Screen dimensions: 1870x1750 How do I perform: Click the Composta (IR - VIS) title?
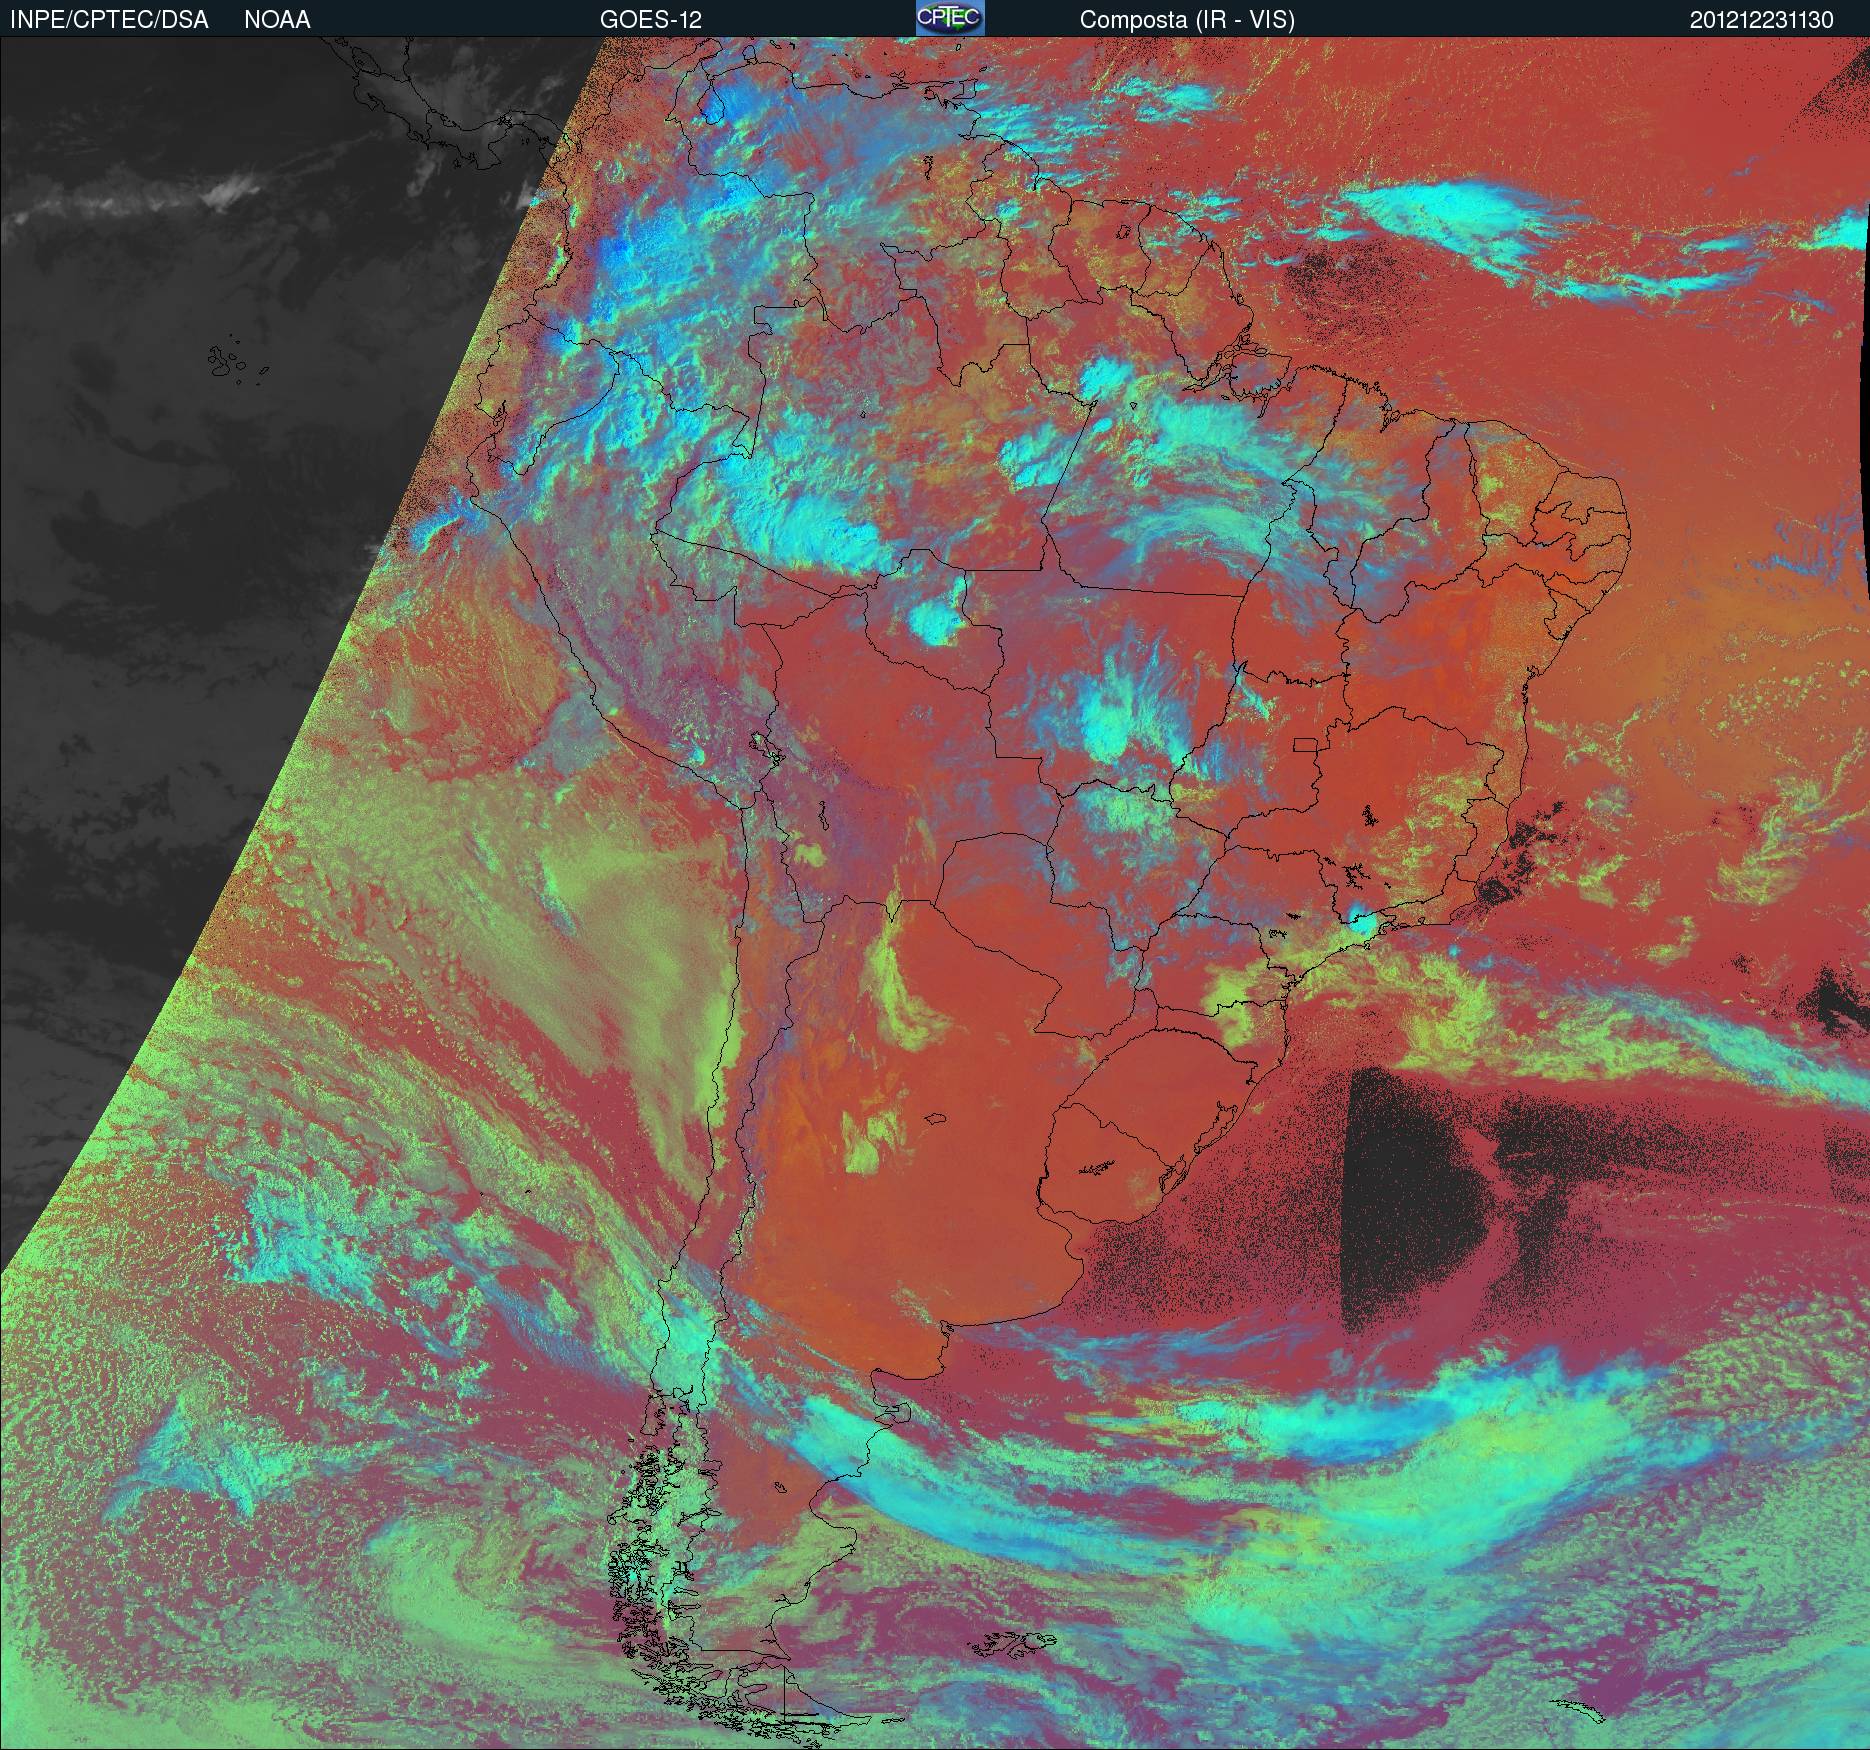click(1187, 21)
